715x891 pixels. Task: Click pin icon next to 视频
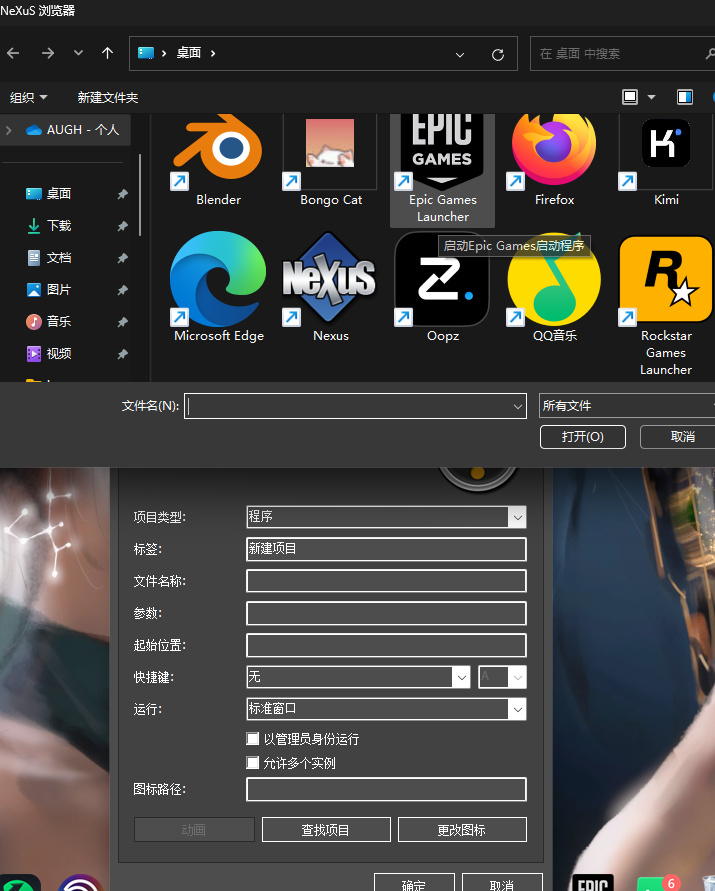[122, 354]
